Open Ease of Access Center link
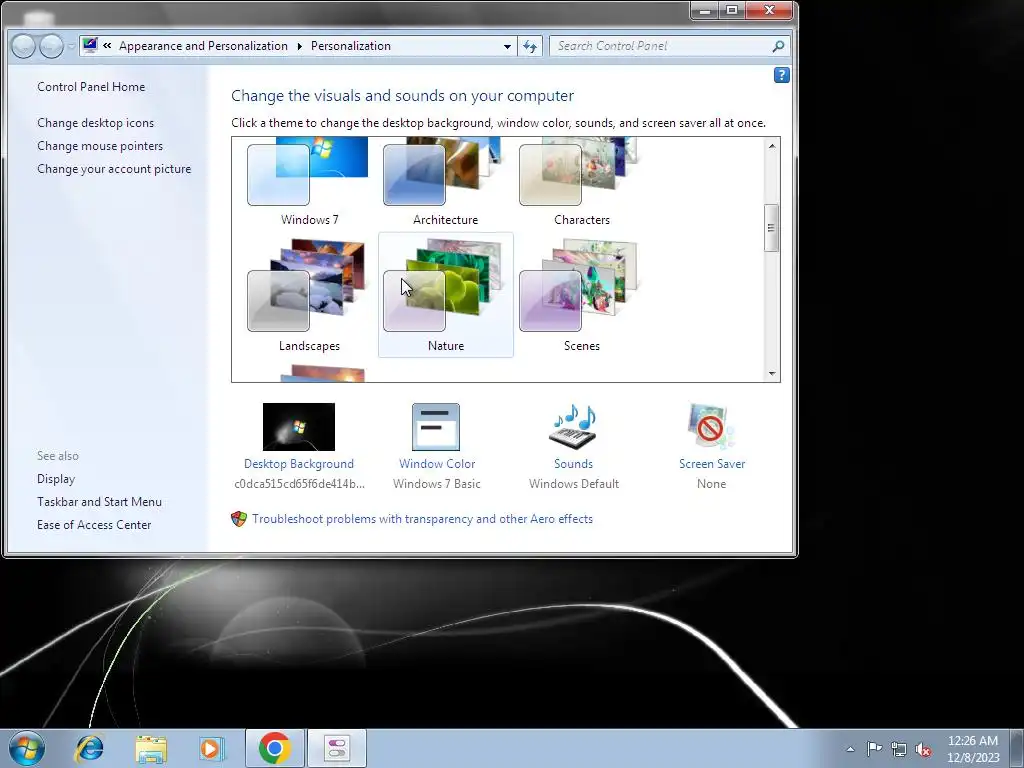This screenshot has height=768, width=1024. (x=93, y=524)
